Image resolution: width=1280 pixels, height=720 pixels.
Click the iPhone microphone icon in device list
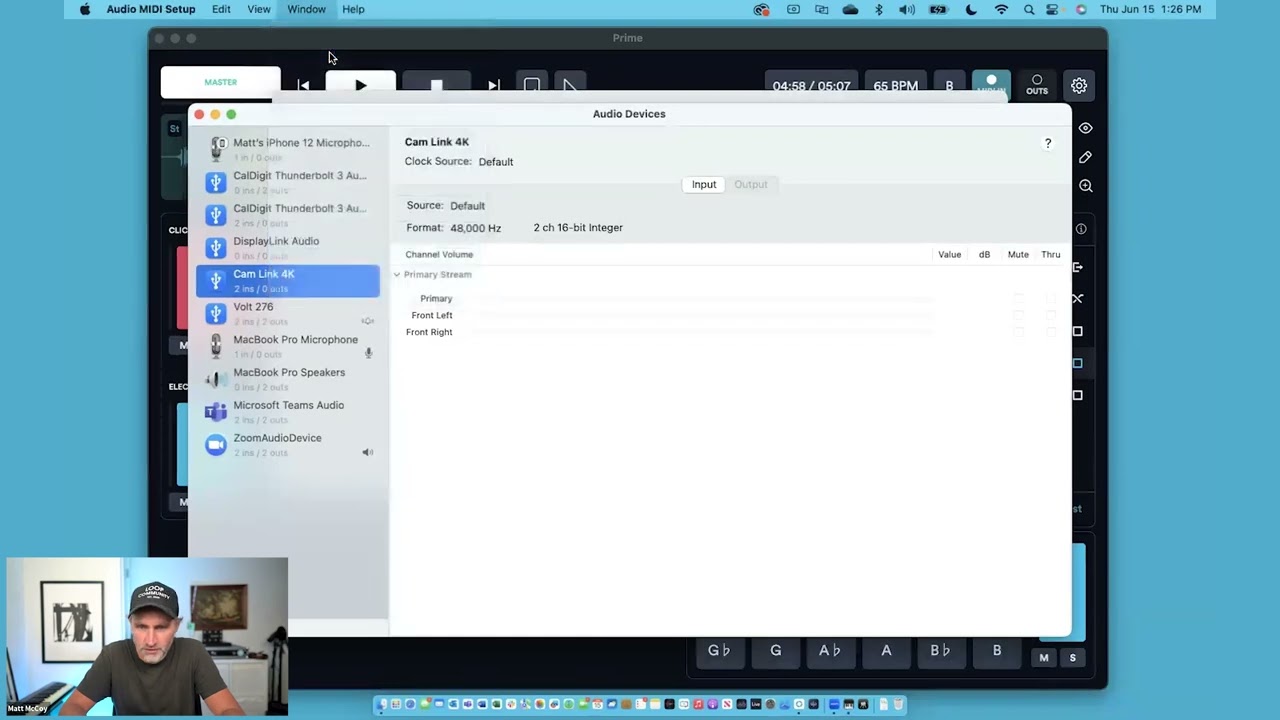pyautogui.click(x=216, y=149)
